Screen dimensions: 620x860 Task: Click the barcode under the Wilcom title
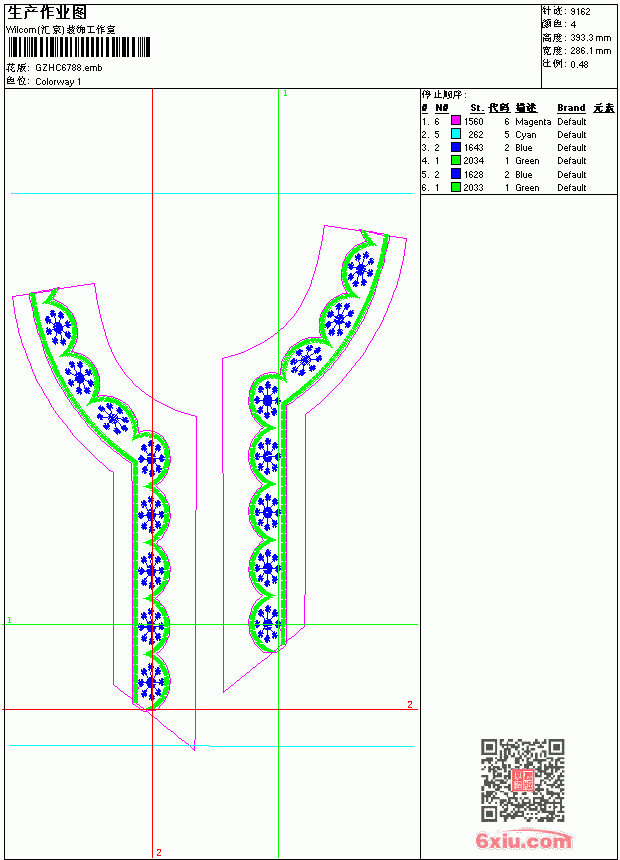point(79,48)
